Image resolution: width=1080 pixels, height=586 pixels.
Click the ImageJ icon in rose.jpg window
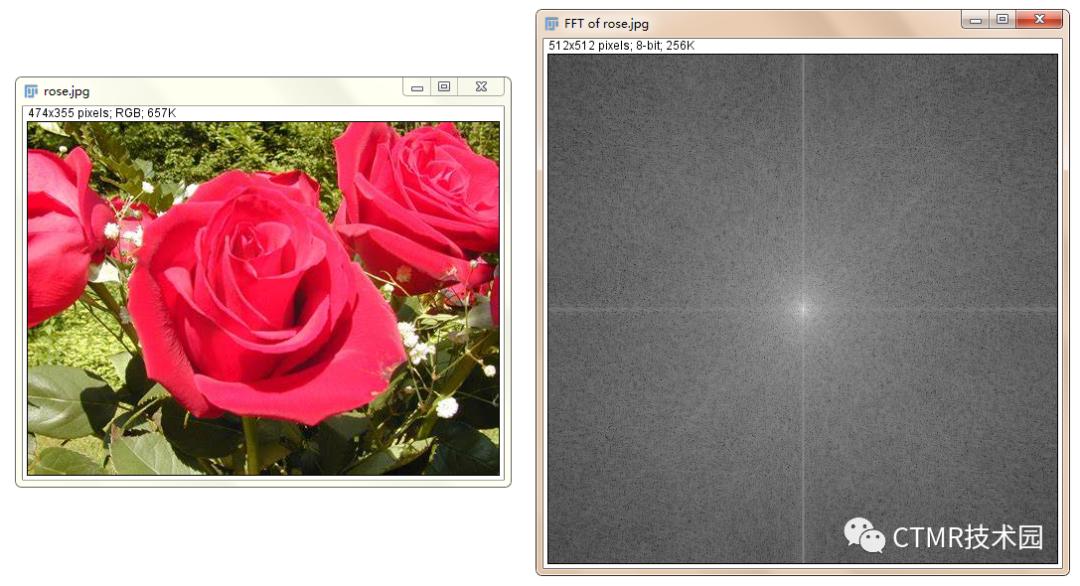[x=31, y=91]
